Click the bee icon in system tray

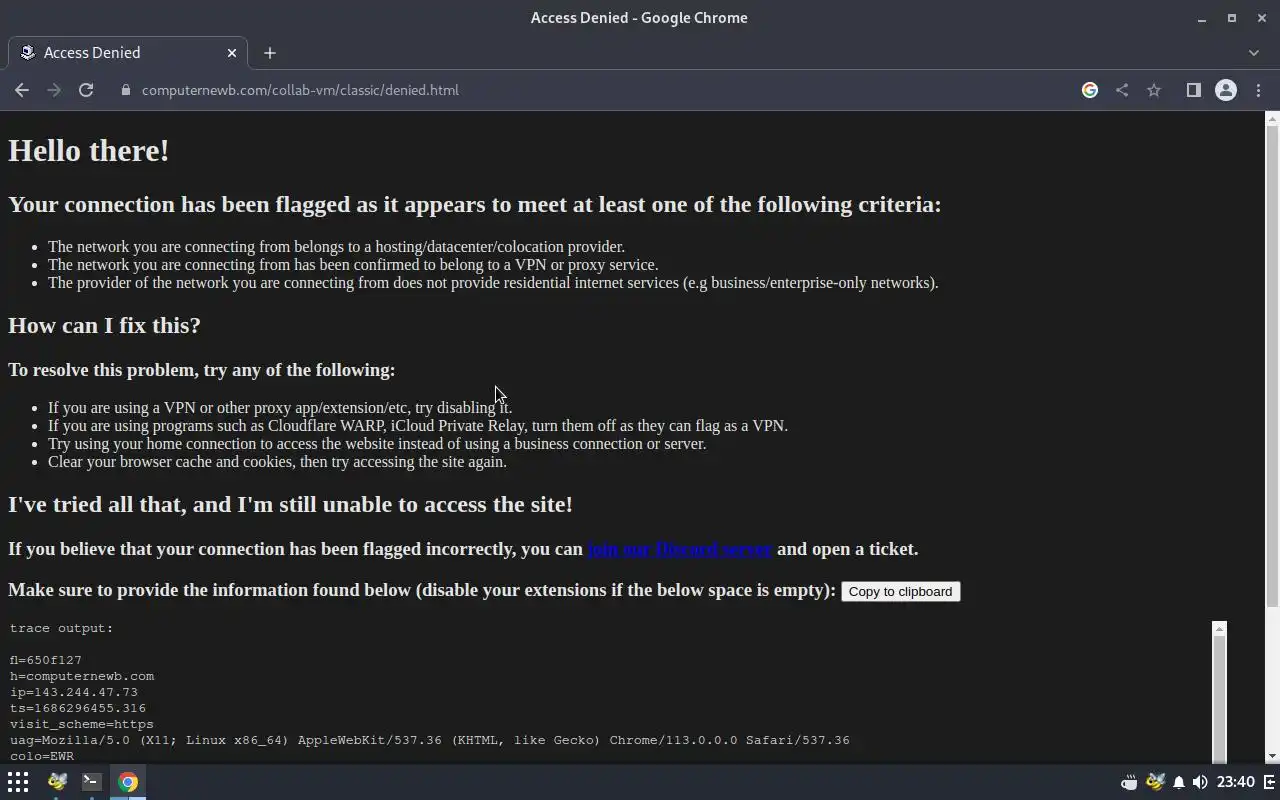point(1155,782)
